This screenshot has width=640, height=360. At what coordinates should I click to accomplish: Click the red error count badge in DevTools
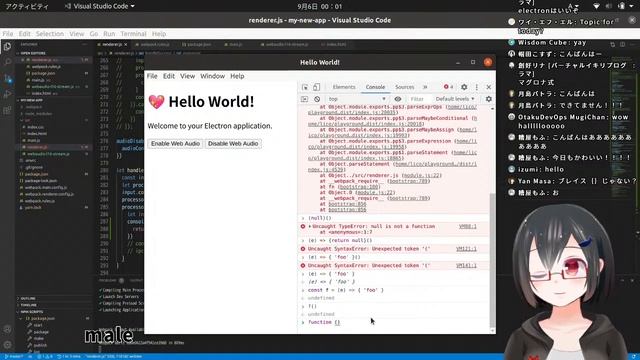(449, 87)
